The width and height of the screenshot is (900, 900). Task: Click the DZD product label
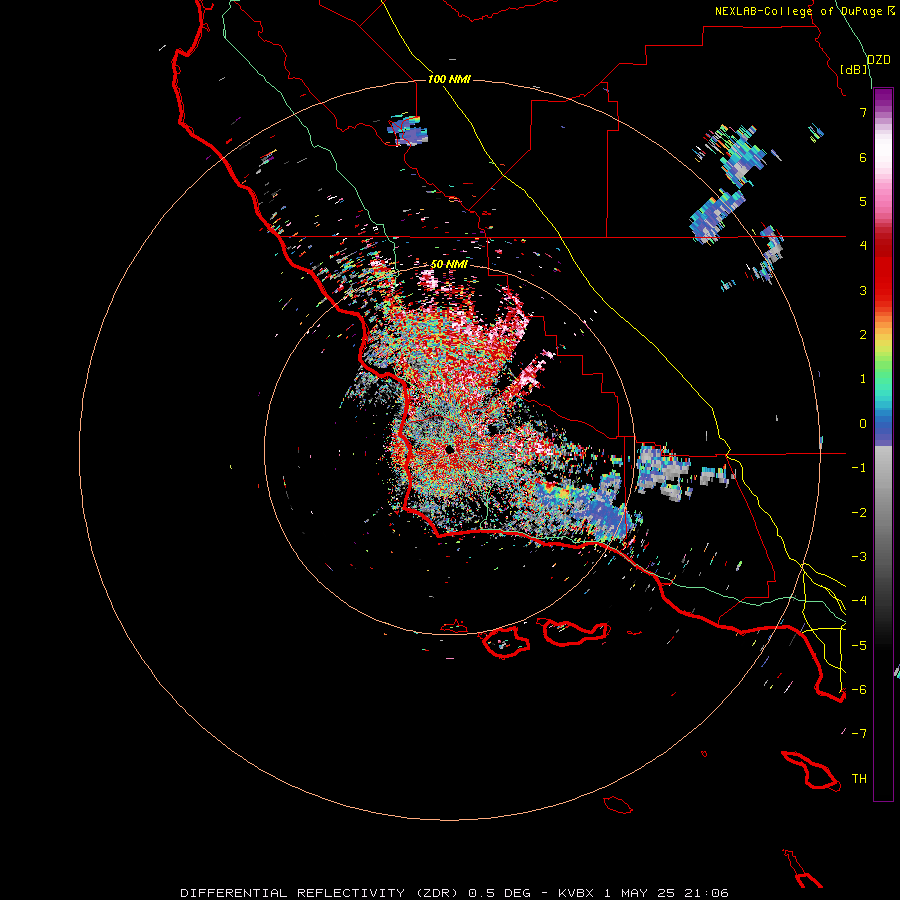click(x=878, y=60)
